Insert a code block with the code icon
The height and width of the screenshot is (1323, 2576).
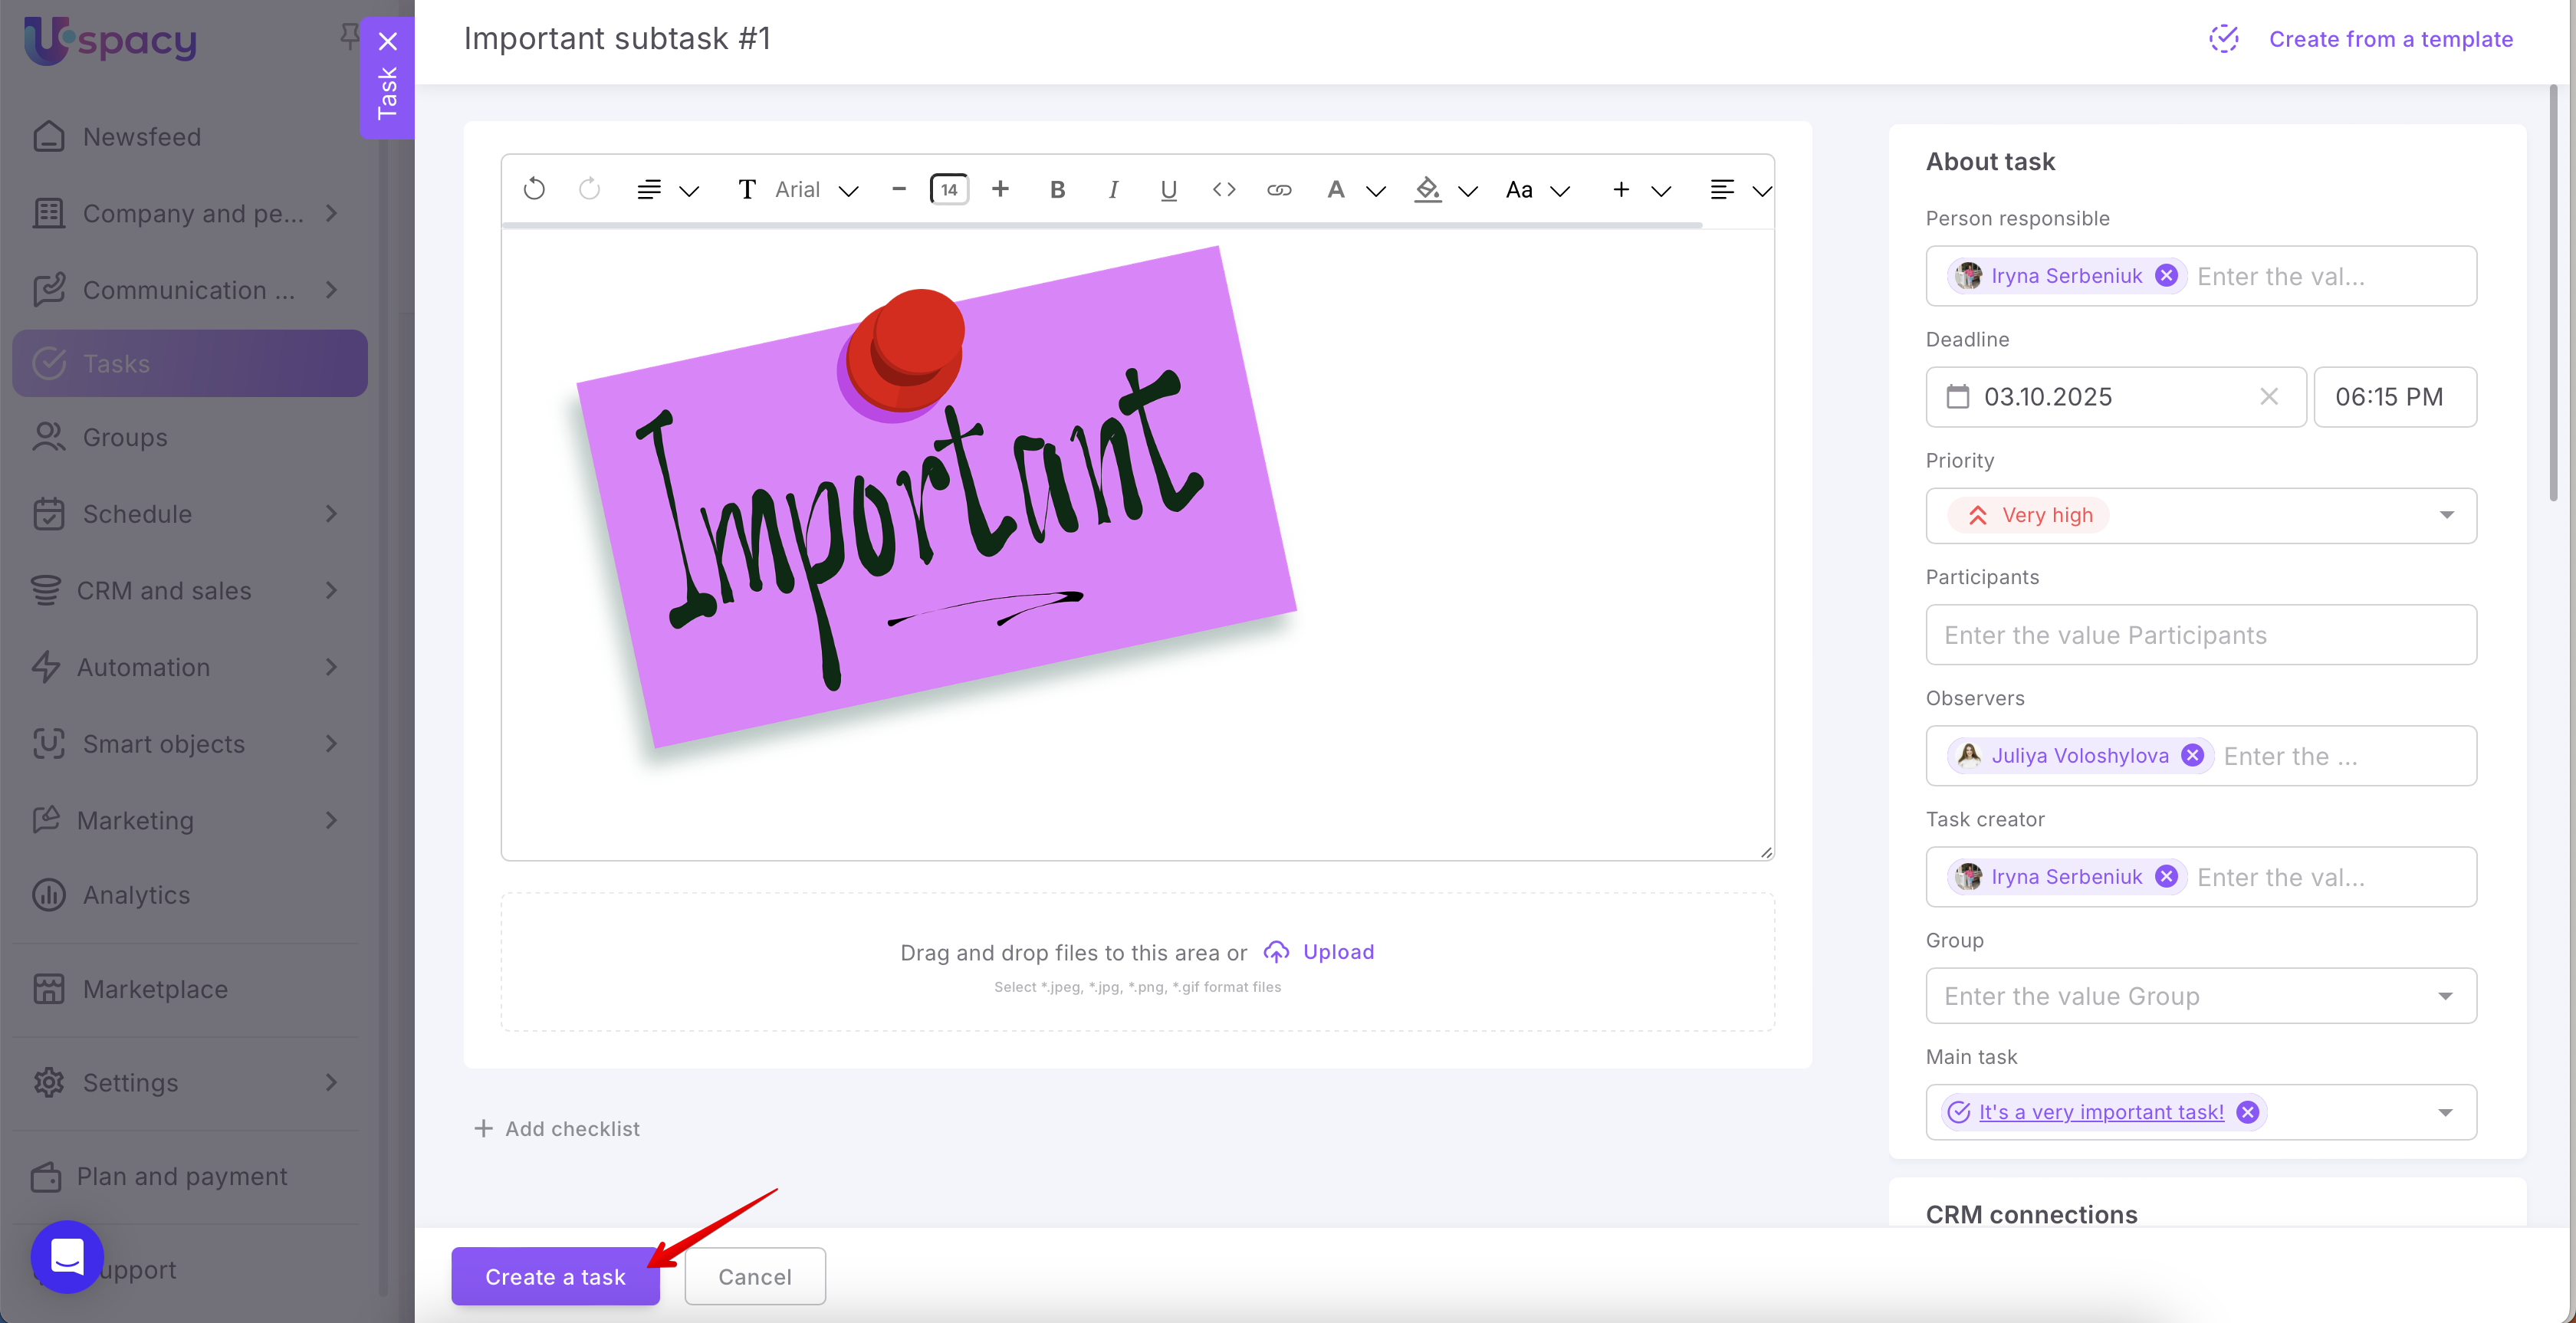(x=1224, y=189)
